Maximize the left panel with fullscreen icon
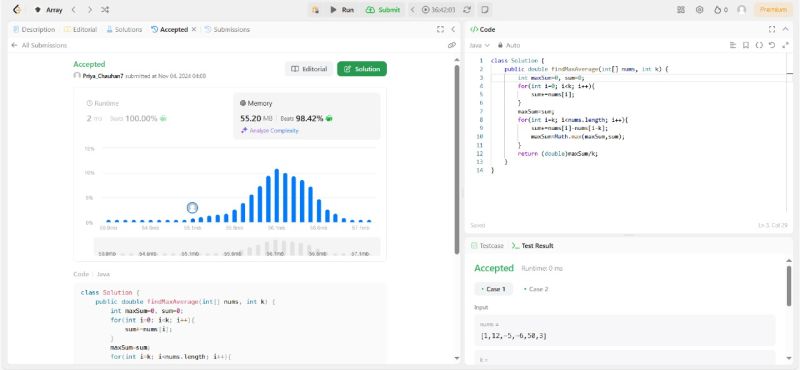Viewport: 800px width, 370px height. tap(440, 30)
